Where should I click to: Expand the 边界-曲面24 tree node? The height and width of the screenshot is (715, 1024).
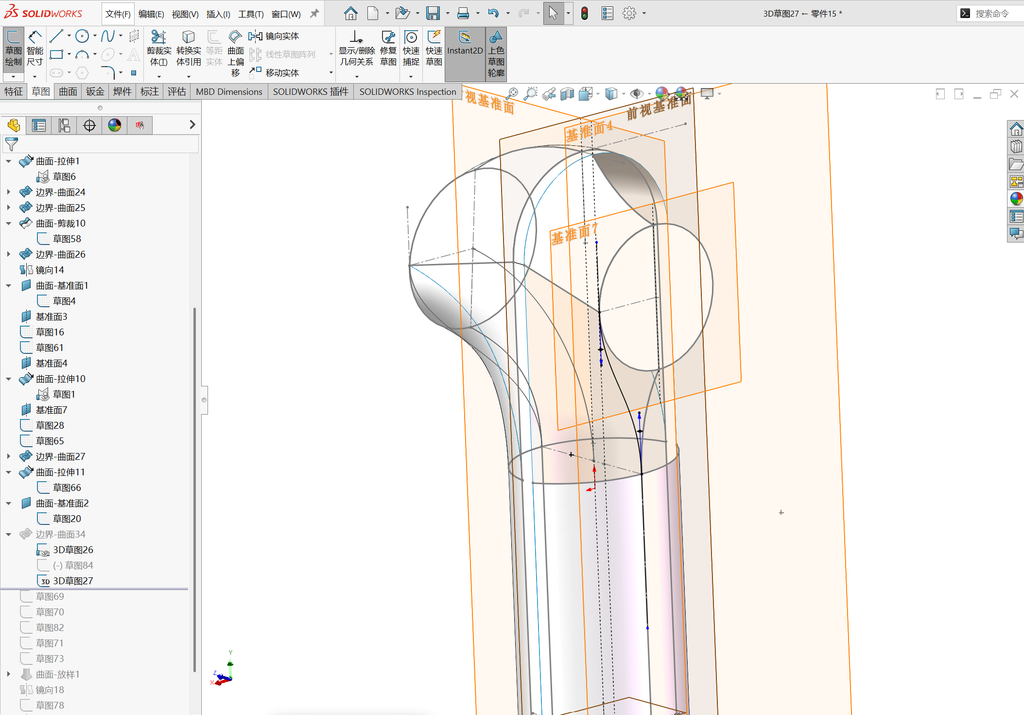tap(8, 192)
